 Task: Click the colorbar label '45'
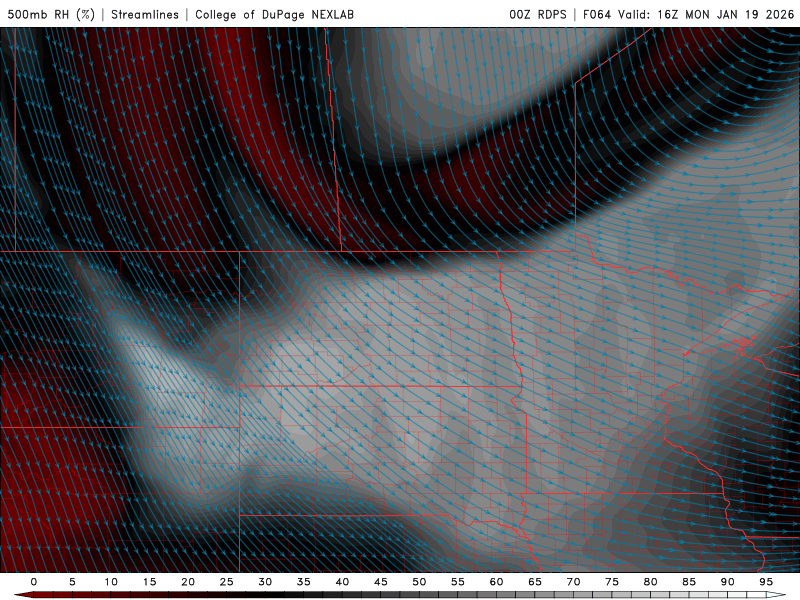pos(381,582)
